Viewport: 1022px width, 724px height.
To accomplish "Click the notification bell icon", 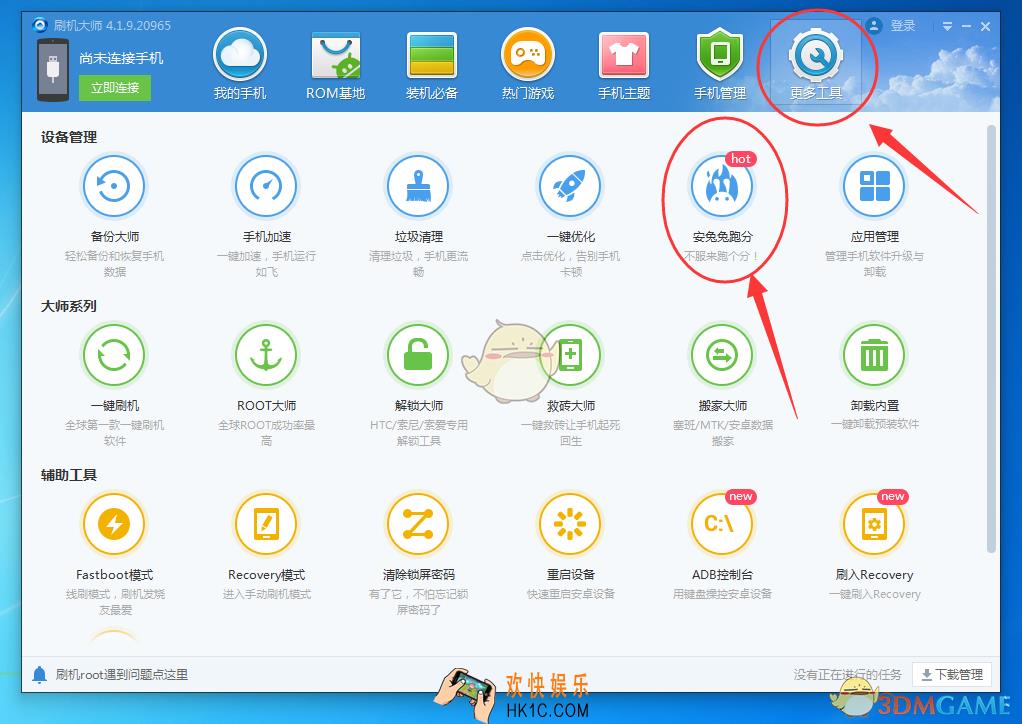I will coord(39,674).
